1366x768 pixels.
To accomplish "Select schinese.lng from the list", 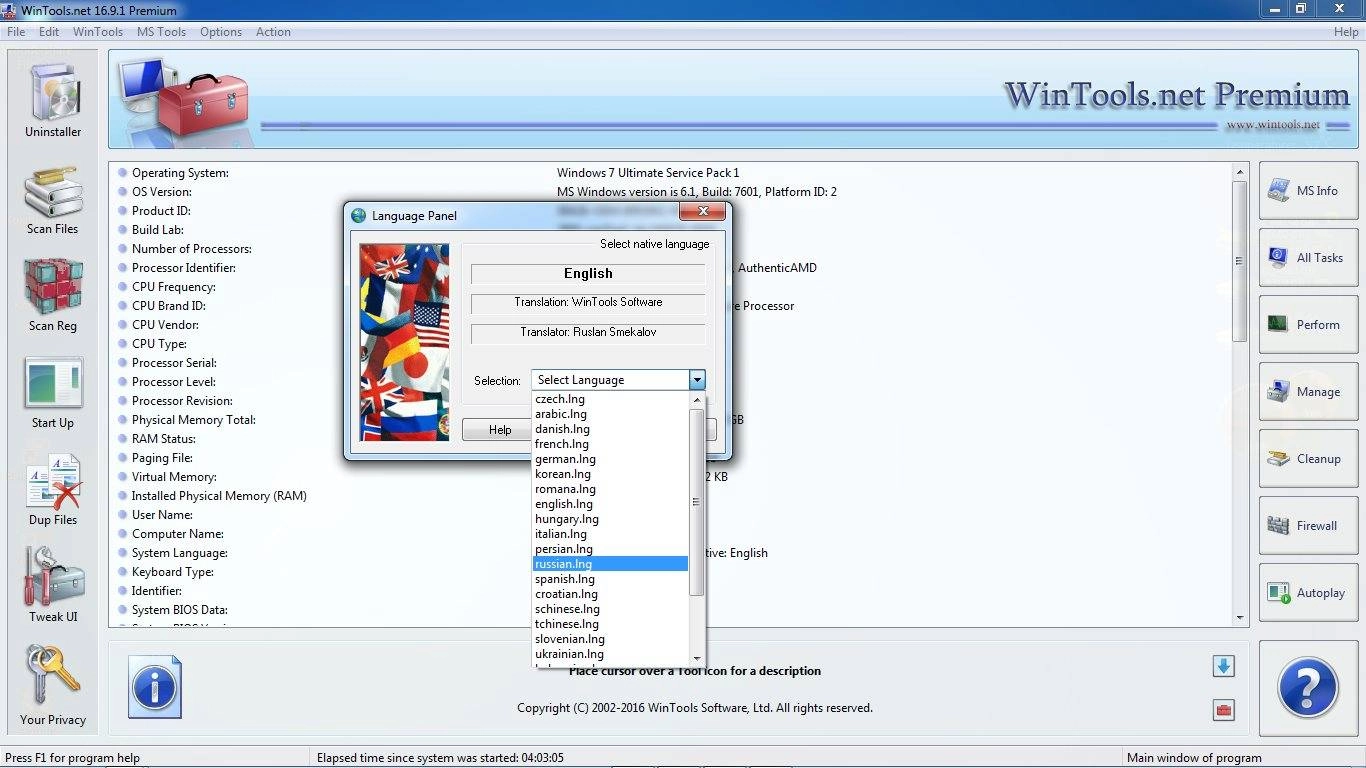I will (611, 609).
